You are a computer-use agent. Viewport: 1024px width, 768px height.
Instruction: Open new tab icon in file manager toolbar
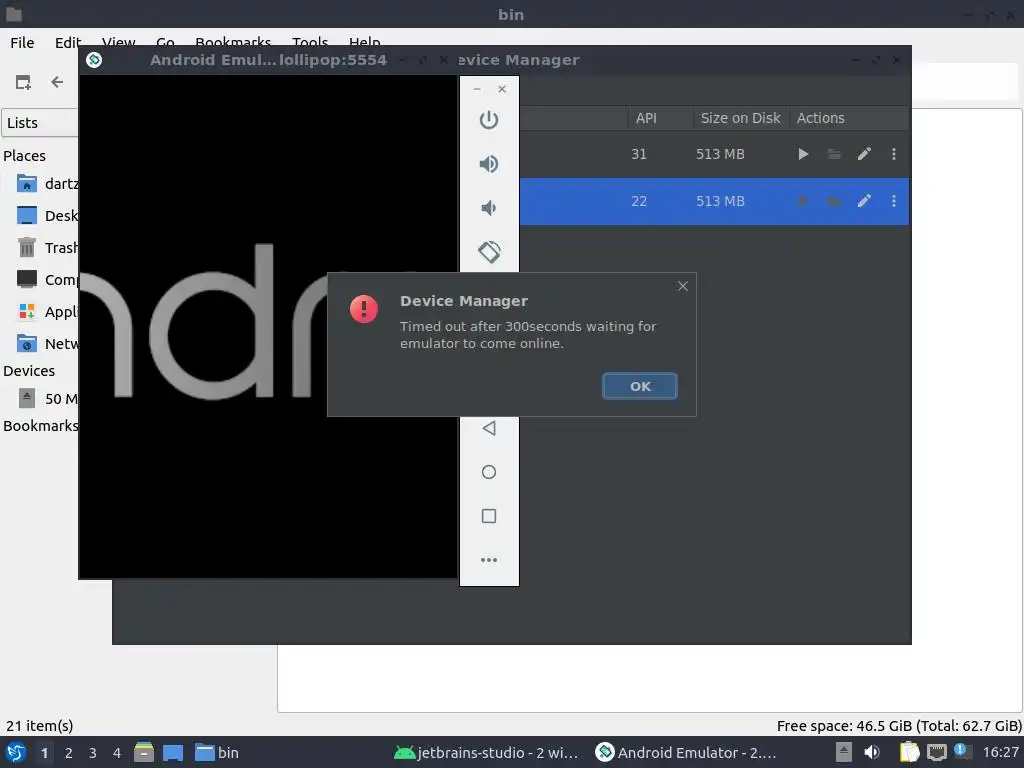coord(24,82)
